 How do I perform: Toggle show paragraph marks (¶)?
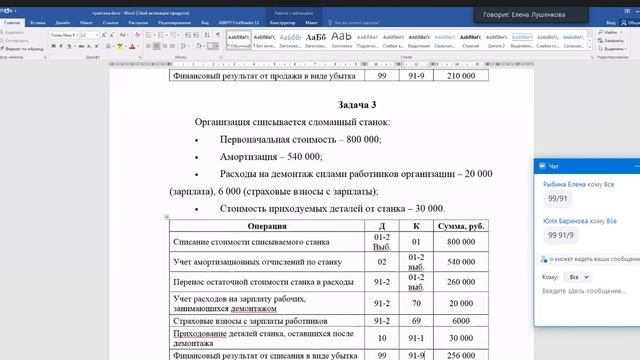point(218,35)
